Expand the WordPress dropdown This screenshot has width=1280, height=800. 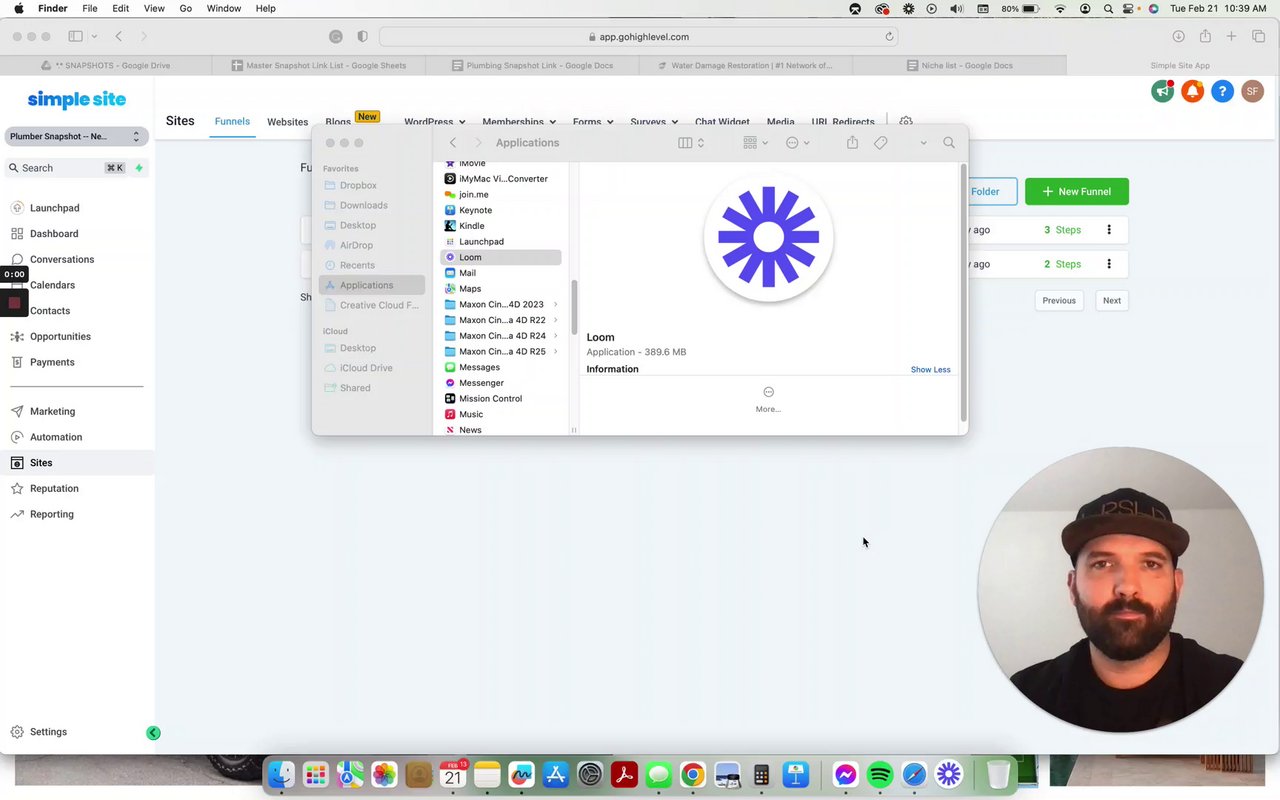[x=434, y=122]
